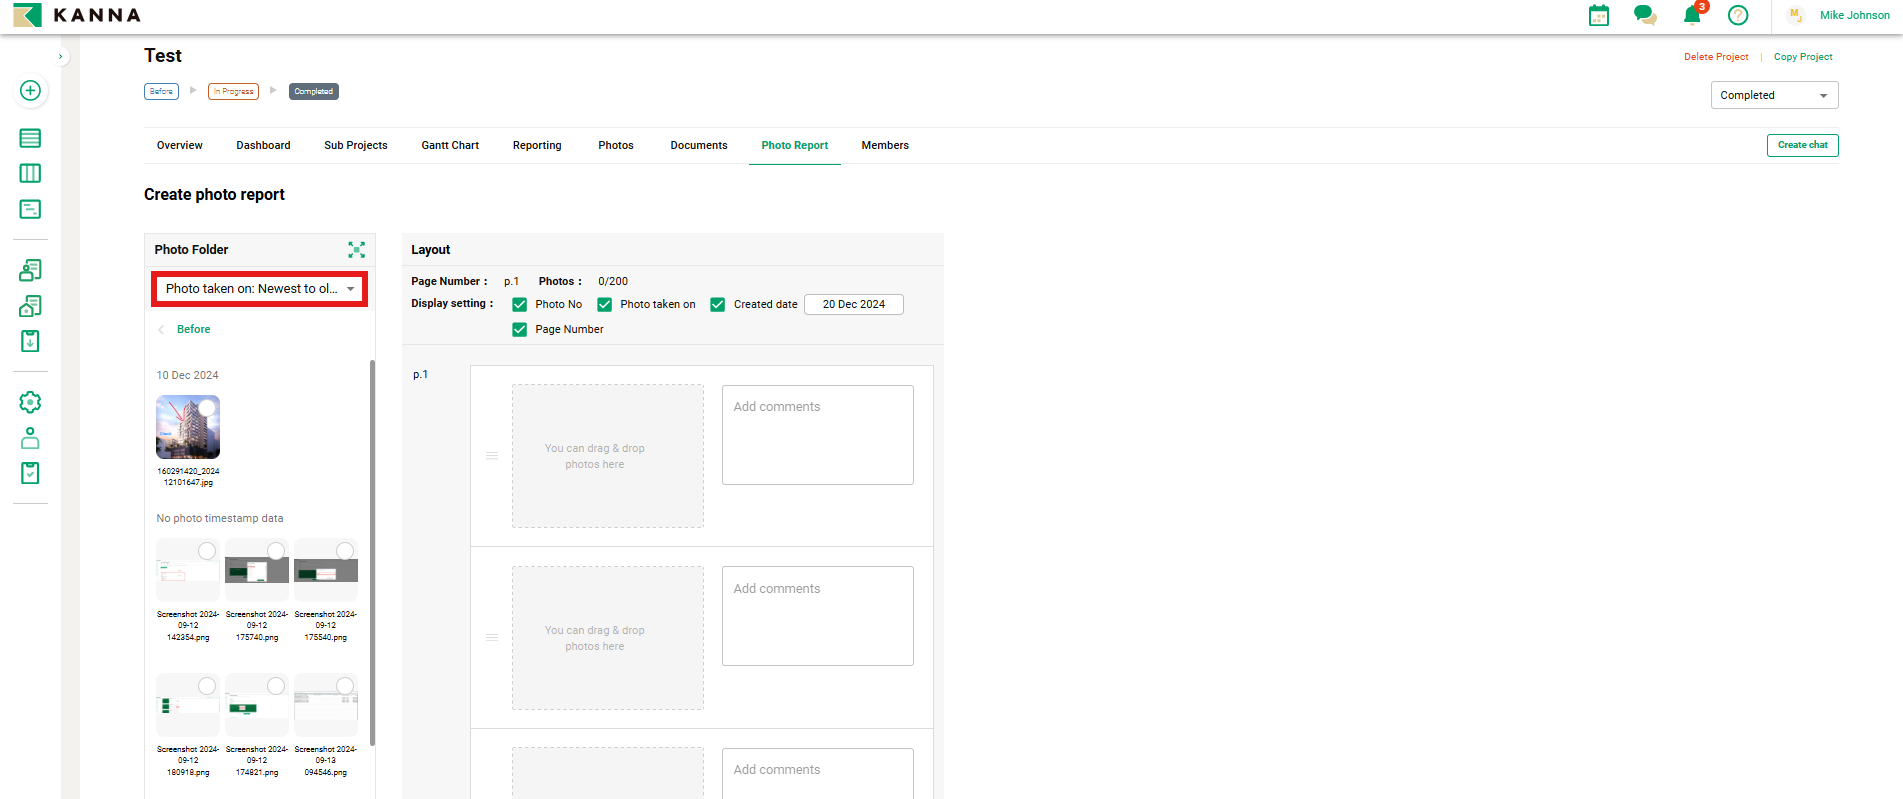
Task: Open the Documents tab
Action: point(698,146)
